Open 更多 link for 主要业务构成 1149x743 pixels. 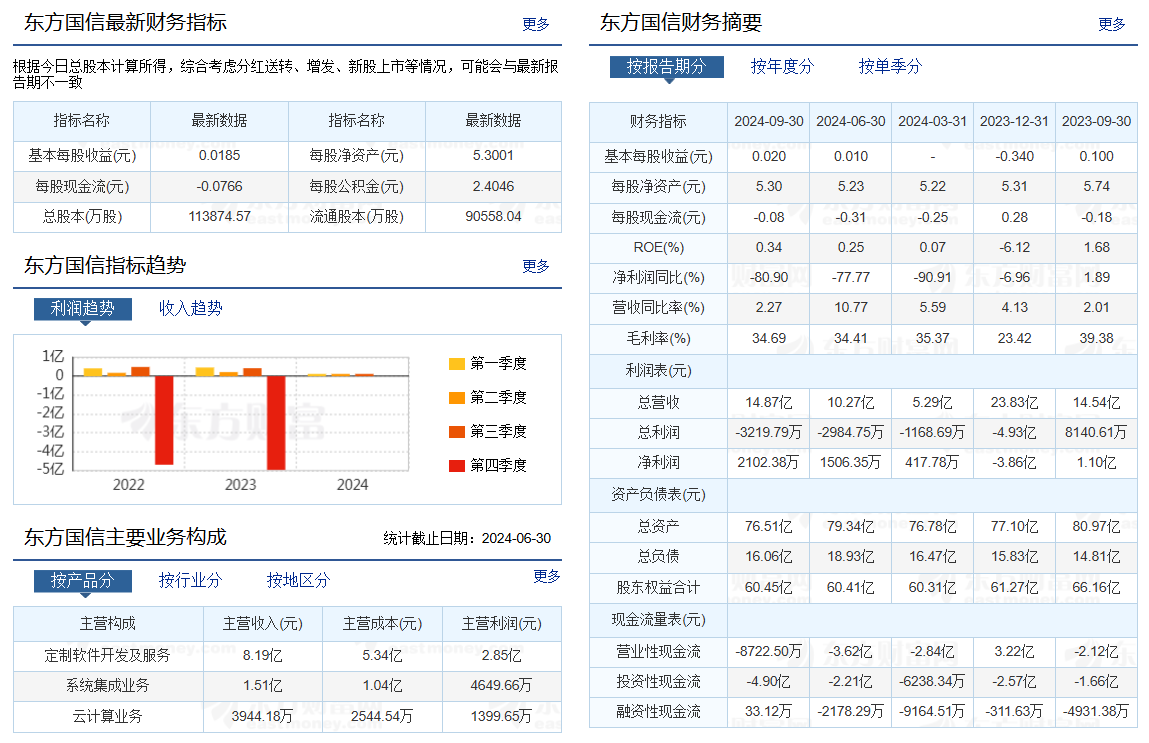point(547,577)
